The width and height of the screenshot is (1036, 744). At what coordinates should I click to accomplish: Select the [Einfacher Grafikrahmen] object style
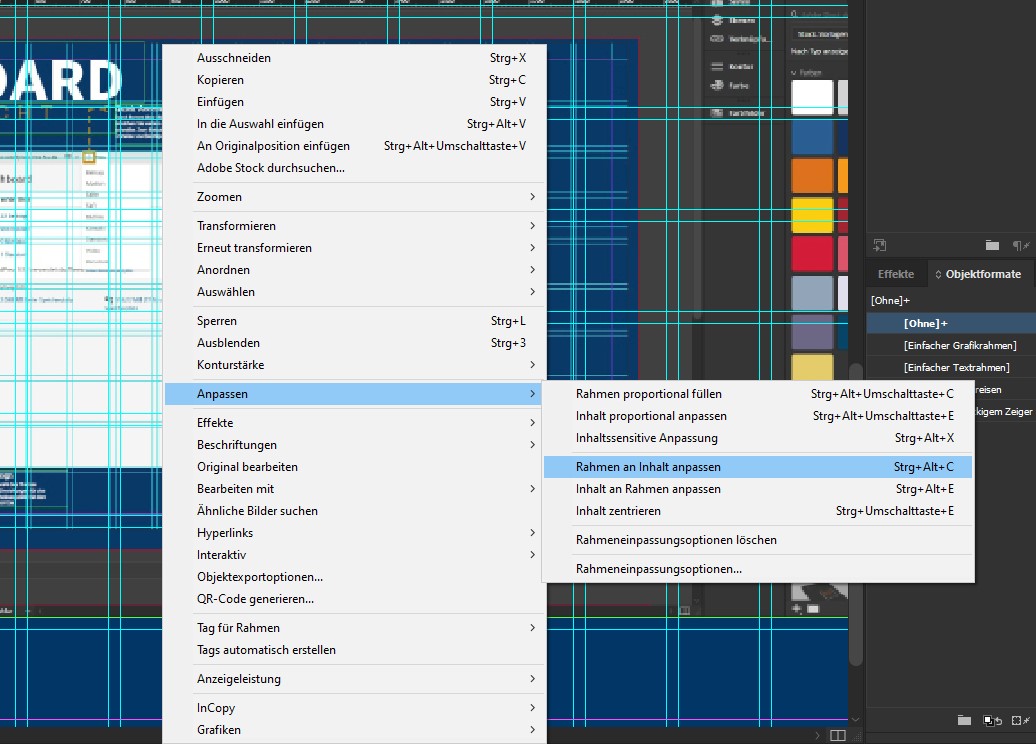[959, 345]
